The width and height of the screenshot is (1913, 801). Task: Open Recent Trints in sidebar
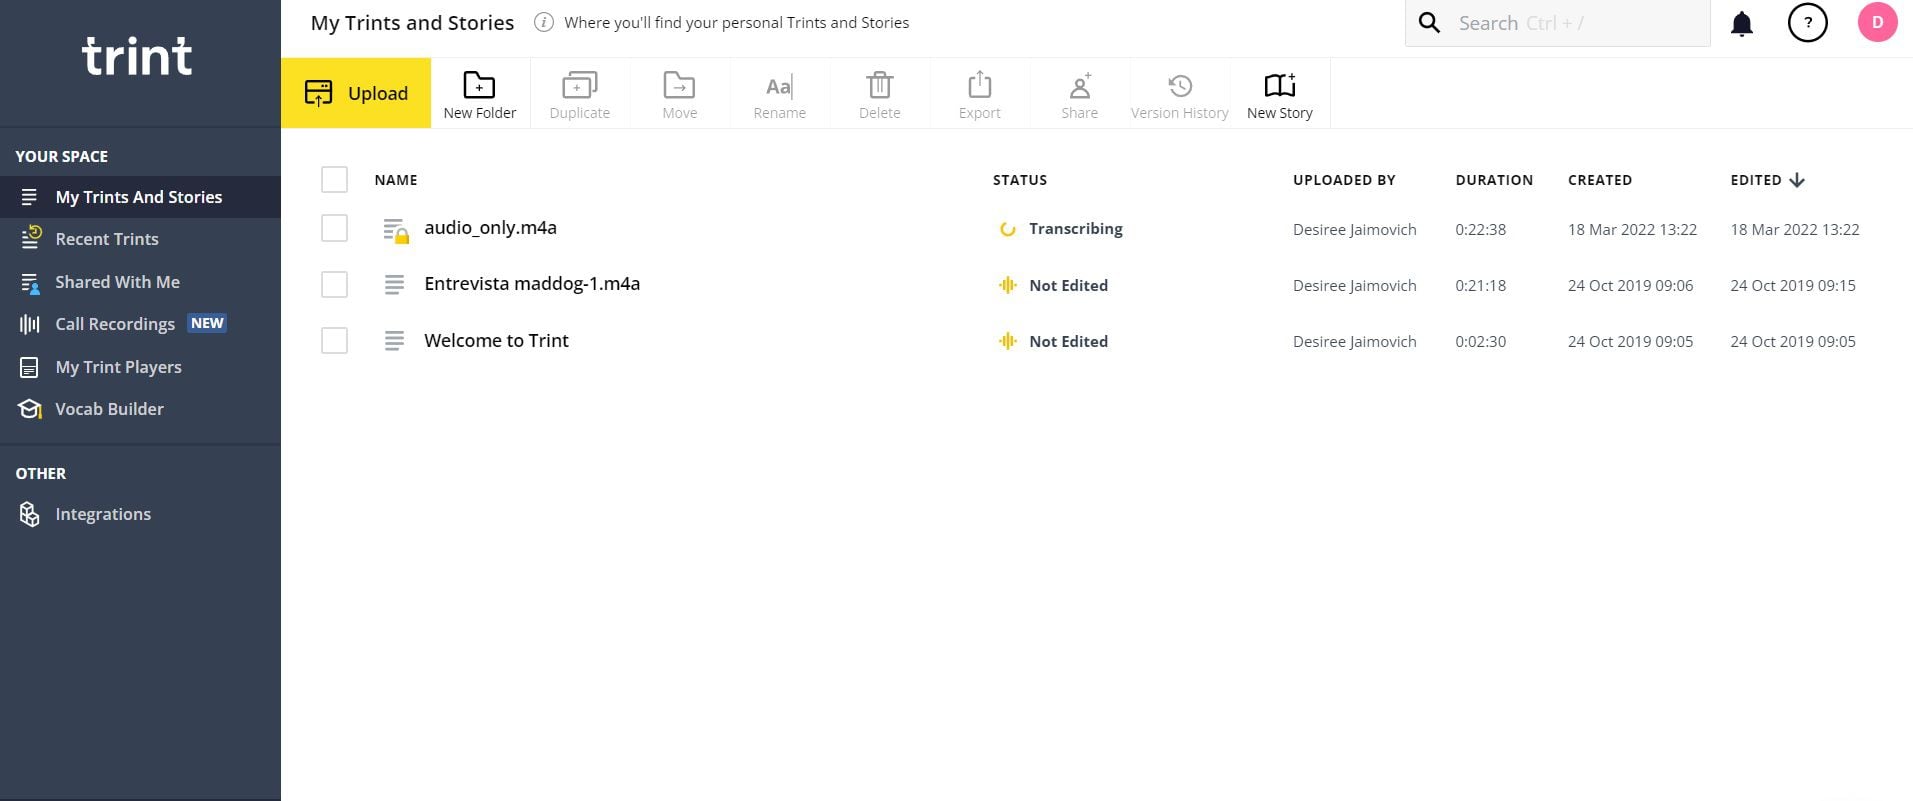(x=107, y=239)
